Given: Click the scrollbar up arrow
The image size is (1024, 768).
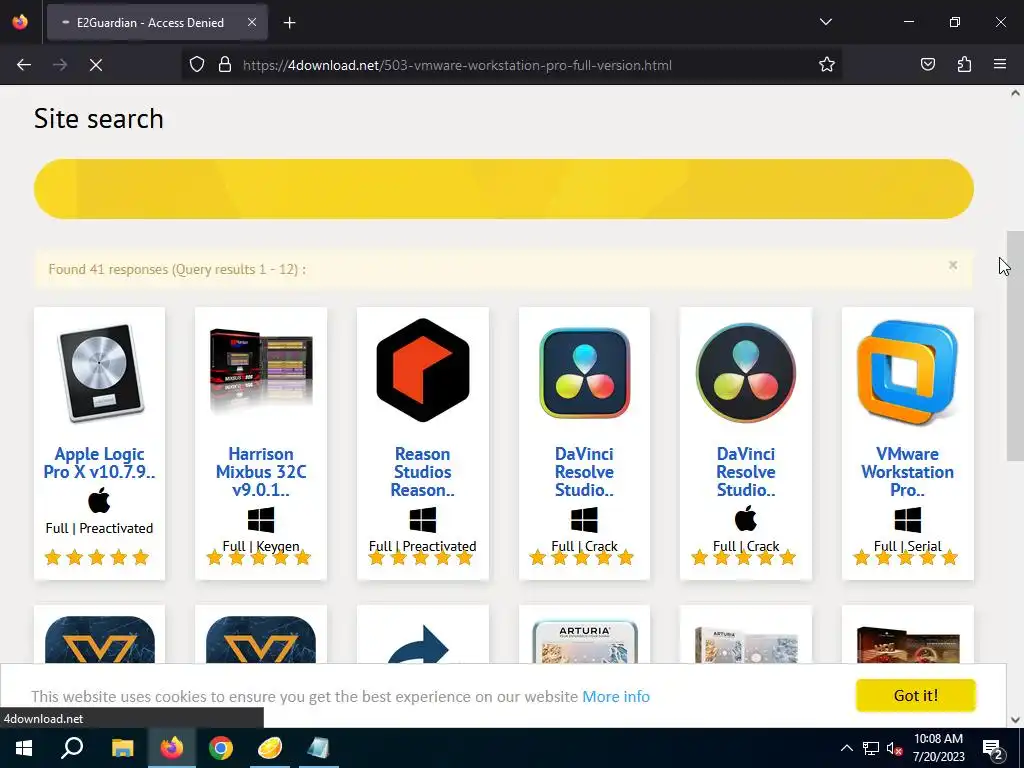Looking at the screenshot, I should click(x=1015, y=93).
